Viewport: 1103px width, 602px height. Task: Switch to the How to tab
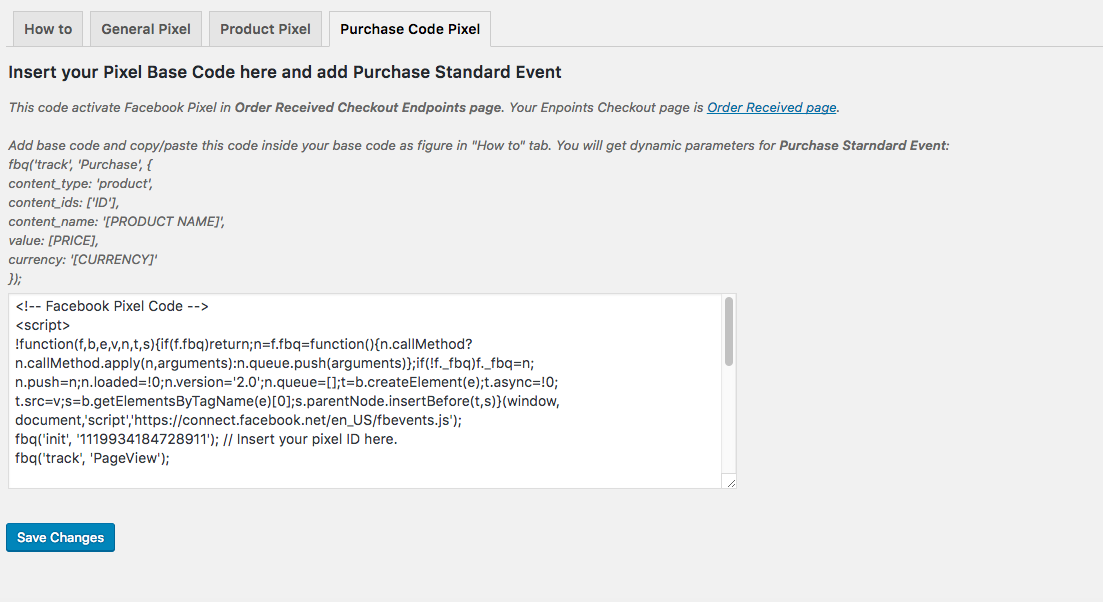click(x=48, y=29)
